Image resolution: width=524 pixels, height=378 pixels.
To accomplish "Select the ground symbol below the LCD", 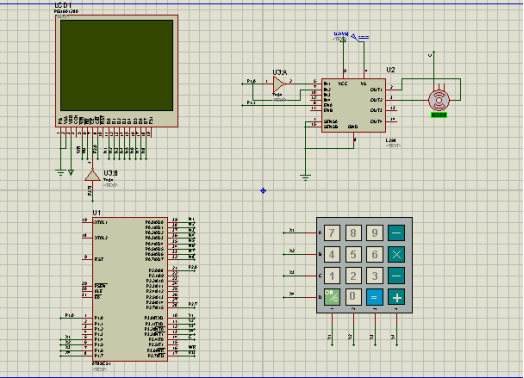I will pyautogui.click(x=60, y=173).
